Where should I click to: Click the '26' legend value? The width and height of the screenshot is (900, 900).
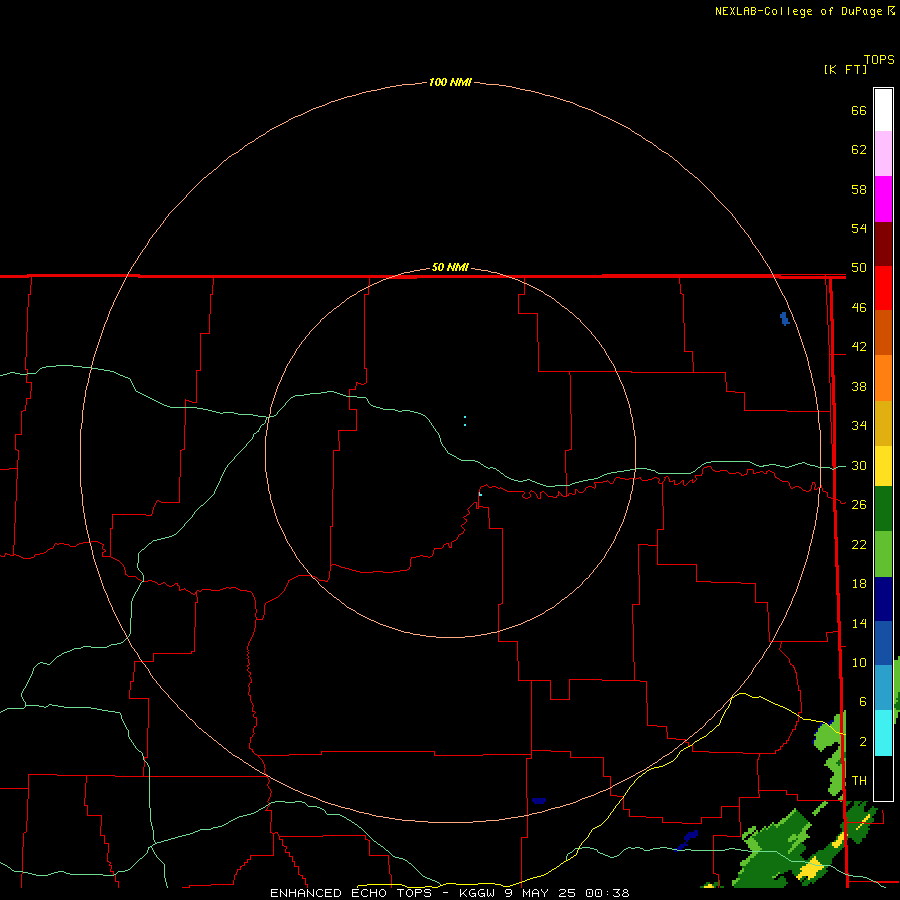[859, 505]
